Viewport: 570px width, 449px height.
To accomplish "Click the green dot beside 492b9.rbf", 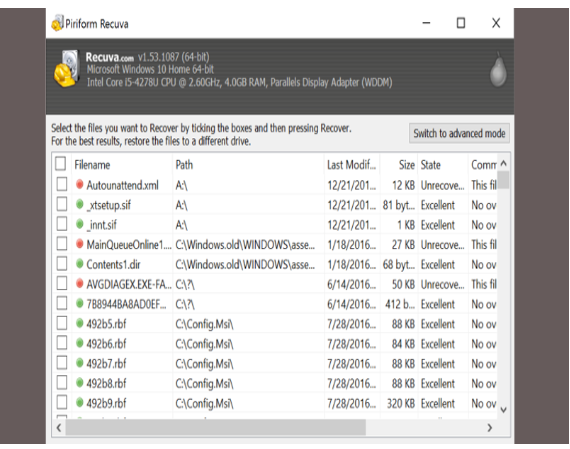I will click(80, 402).
